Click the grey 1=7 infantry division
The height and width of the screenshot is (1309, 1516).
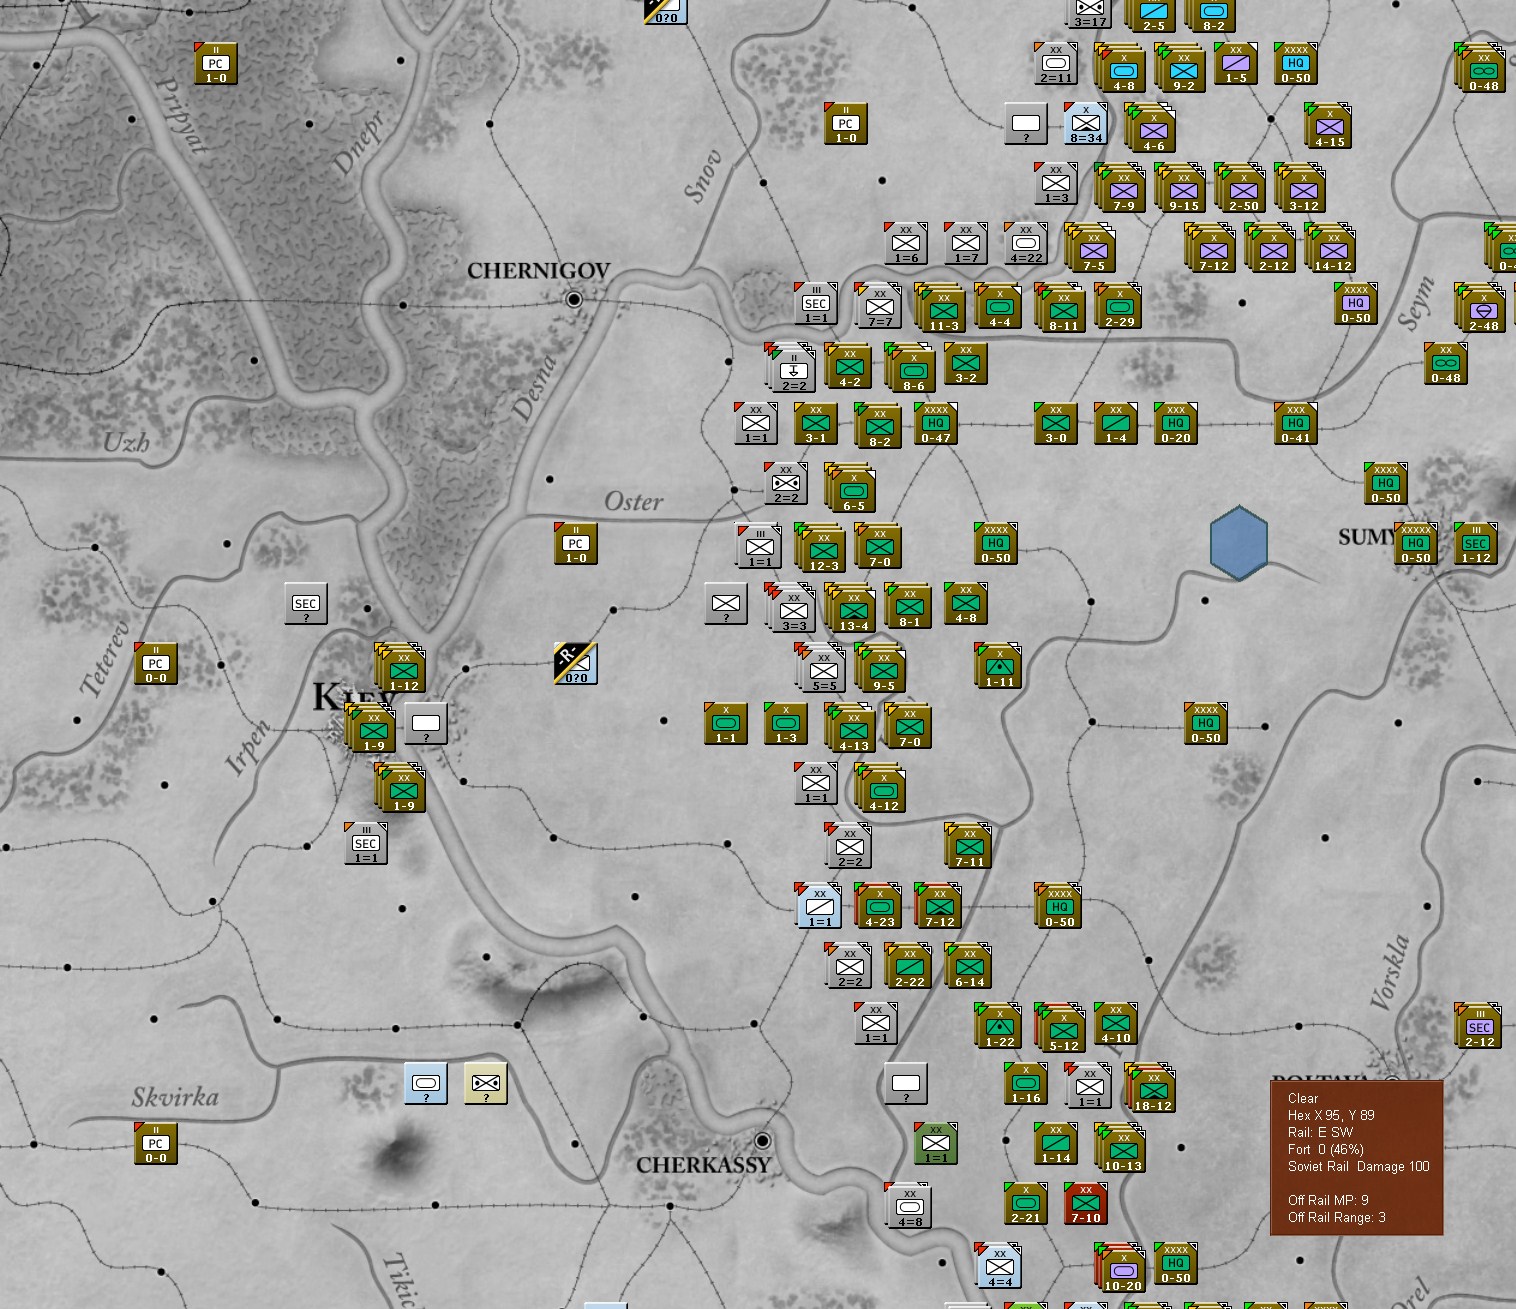tap(966, 244)
